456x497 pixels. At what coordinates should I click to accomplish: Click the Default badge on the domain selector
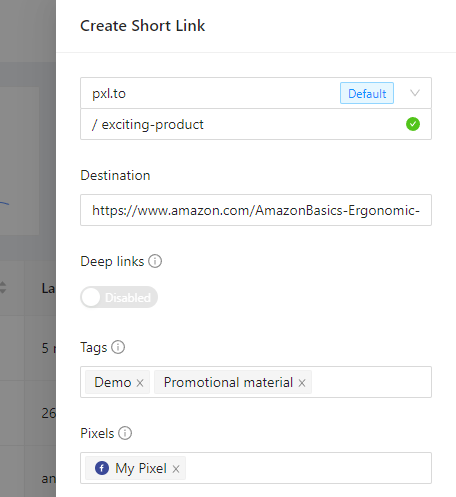point(367,93)
